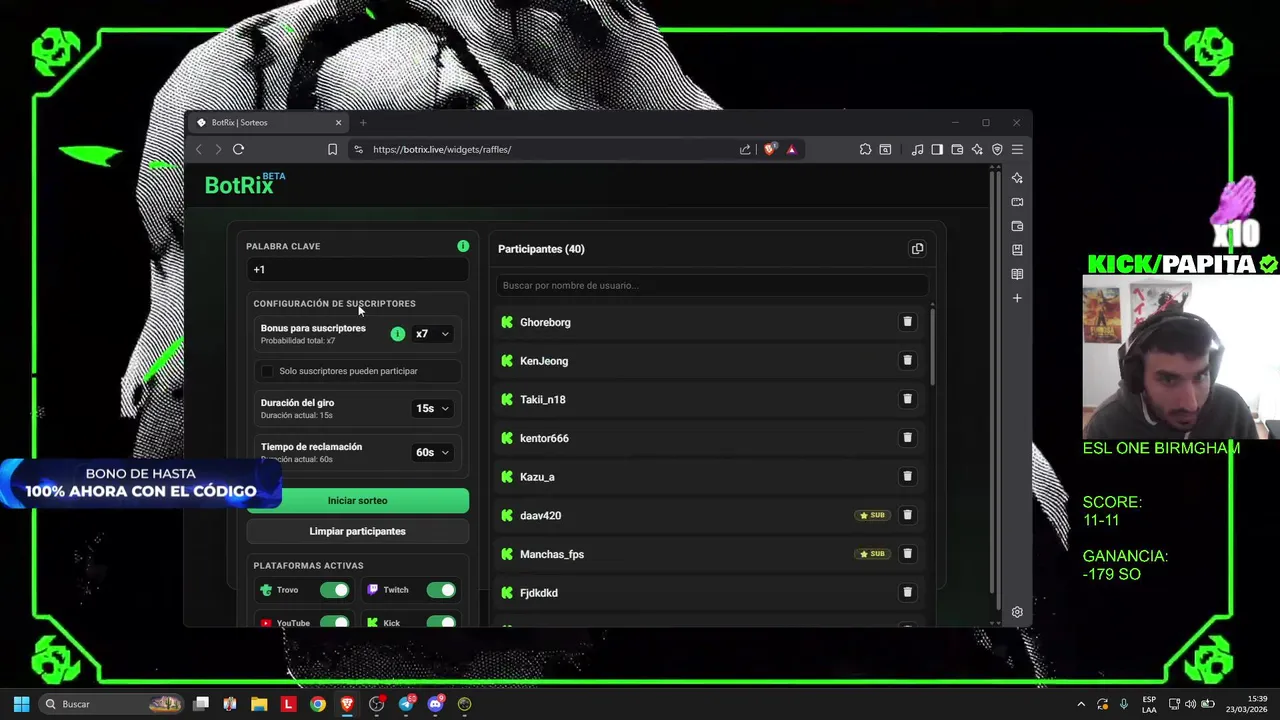Add new item to browser sidebar
The image size is (1280, 720).
click(1017, 298)
